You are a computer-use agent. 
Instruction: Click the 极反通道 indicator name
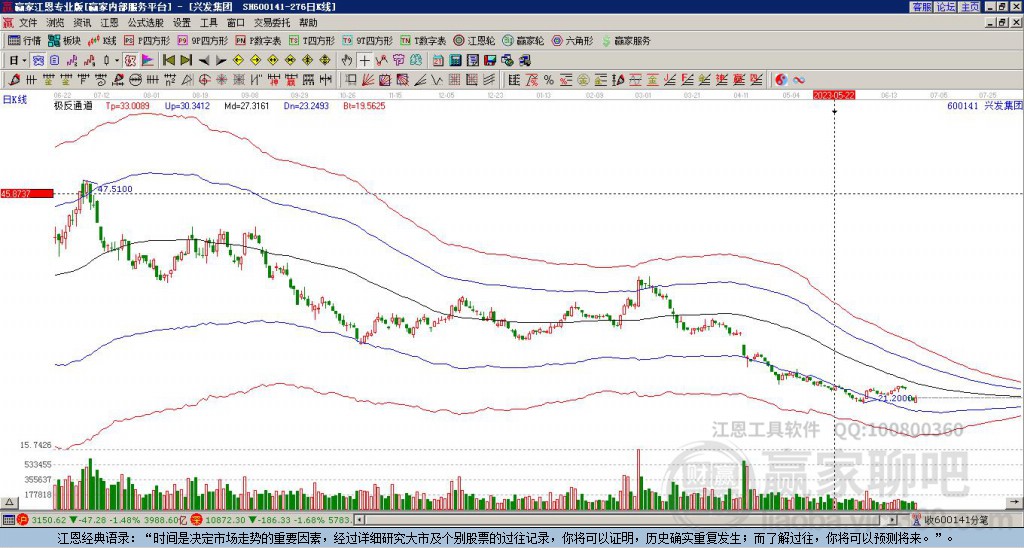(73, 106)
